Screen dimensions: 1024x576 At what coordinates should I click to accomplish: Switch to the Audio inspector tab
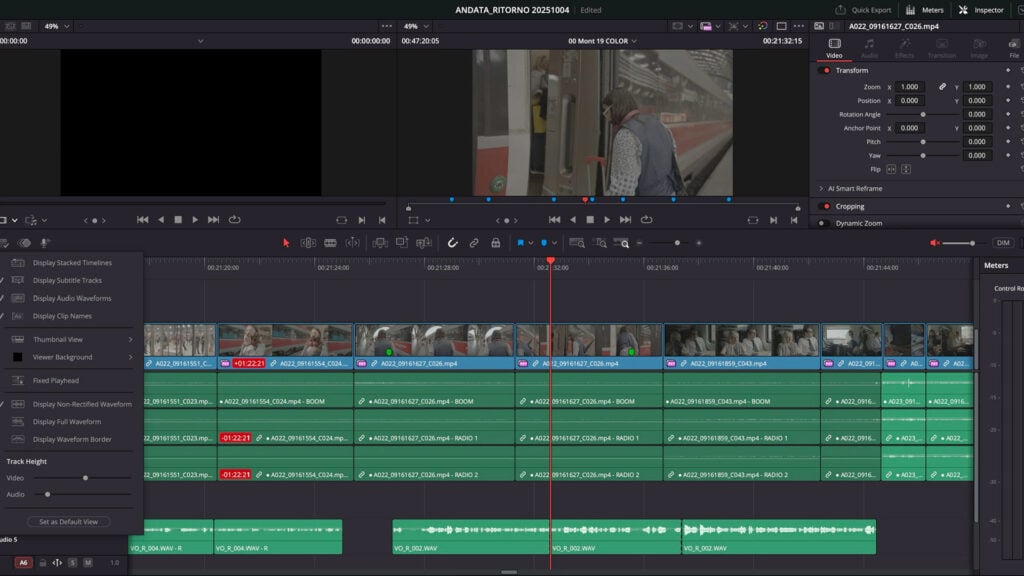[x=869, y=48]
